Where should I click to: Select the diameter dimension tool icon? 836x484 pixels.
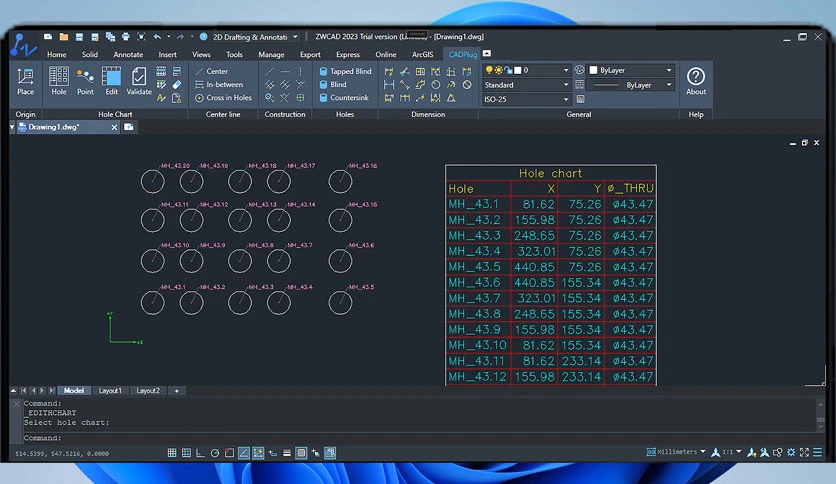[x=467, y=85]
